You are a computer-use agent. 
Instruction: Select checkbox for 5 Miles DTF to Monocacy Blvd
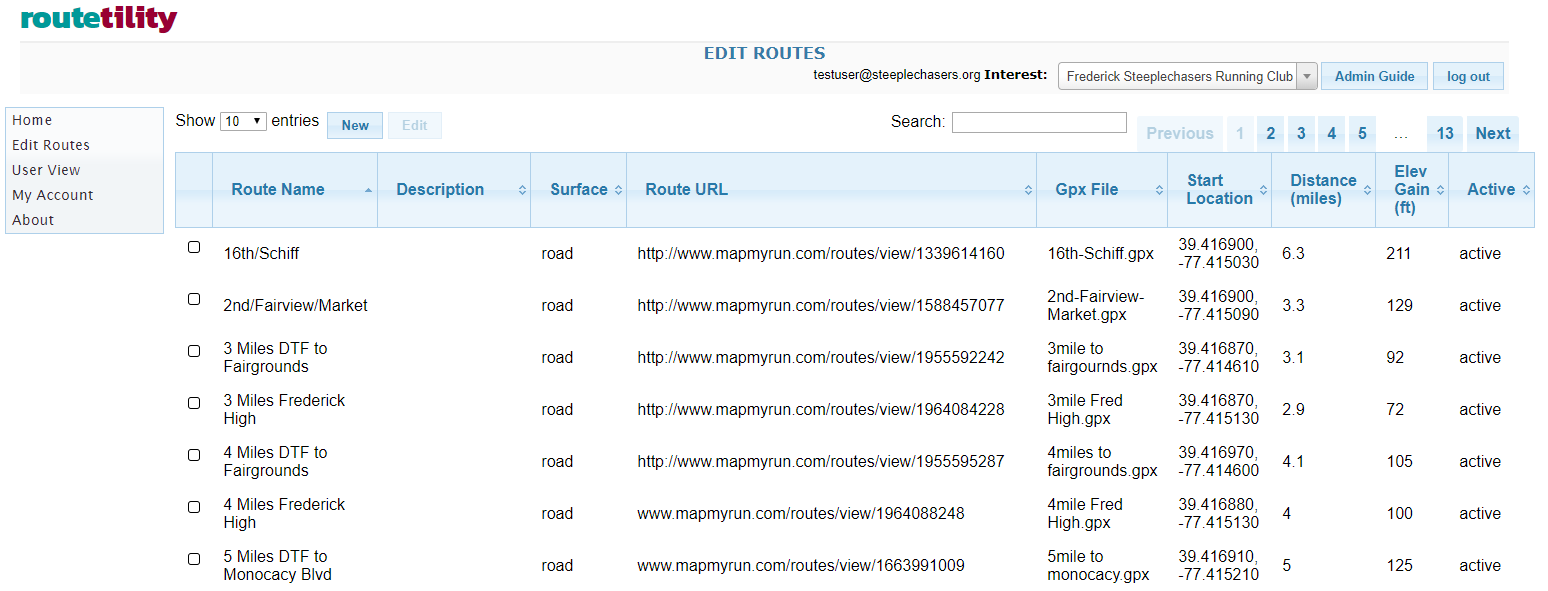tap(194, 559)
